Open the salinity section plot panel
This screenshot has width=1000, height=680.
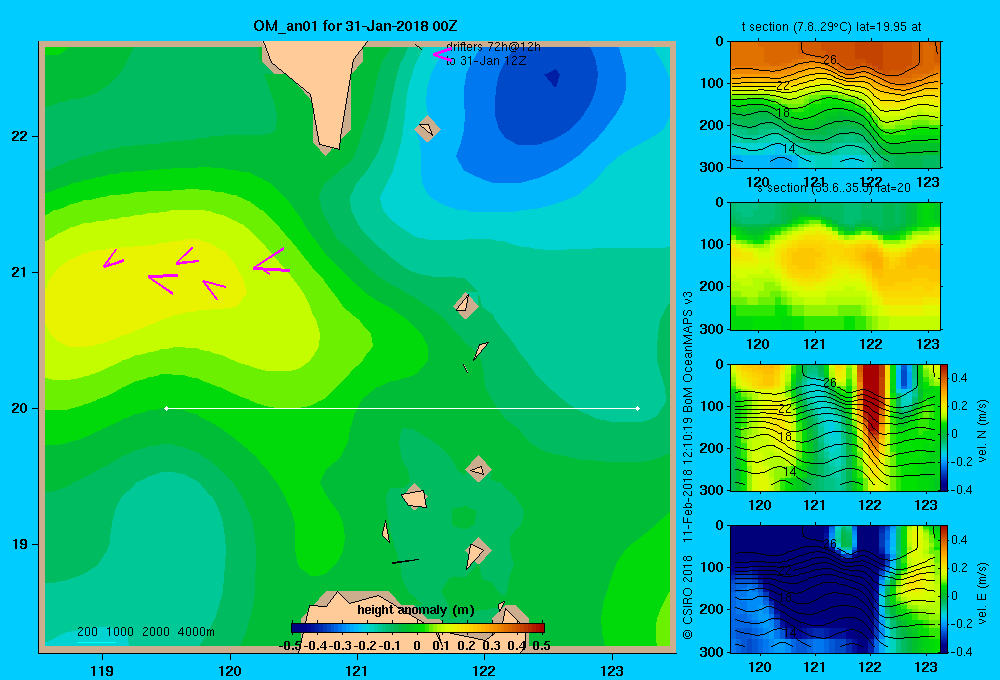(835, 266)
